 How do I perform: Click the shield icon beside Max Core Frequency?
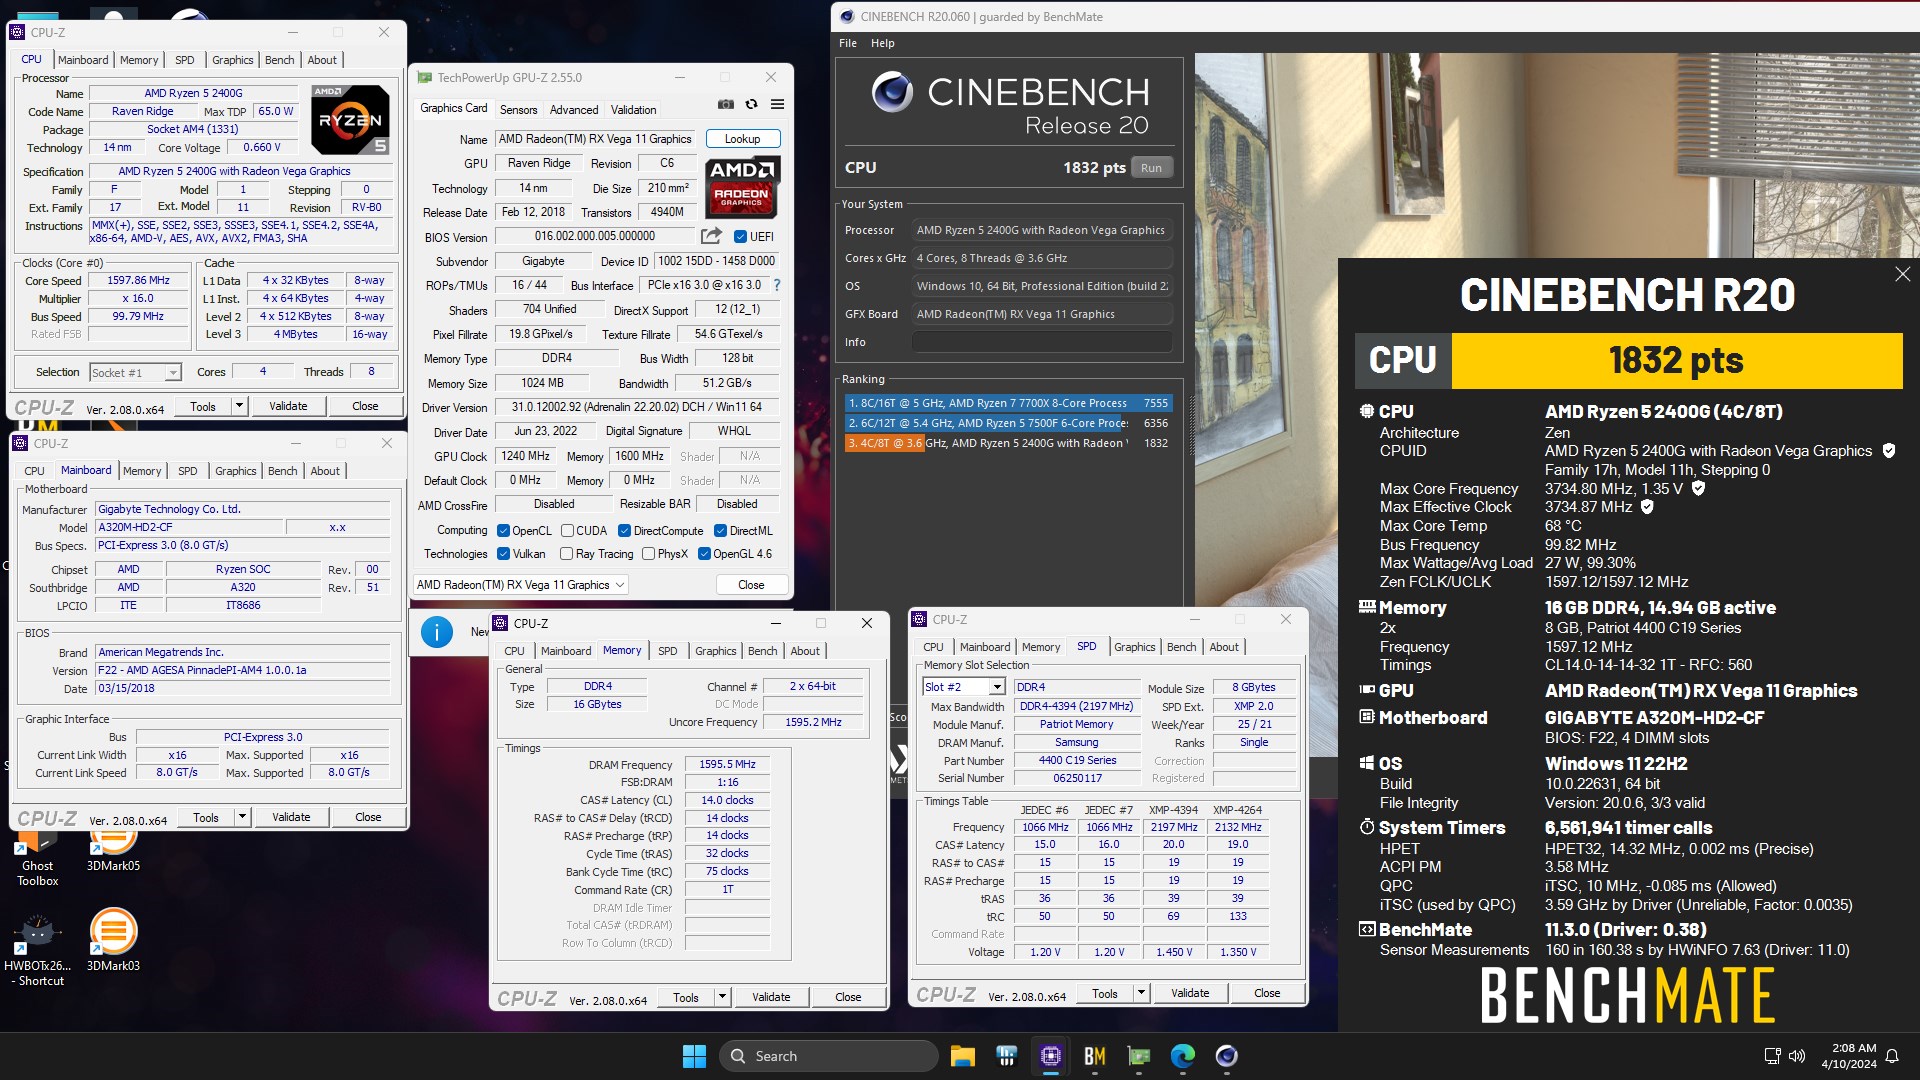(x=1698, y=488)
